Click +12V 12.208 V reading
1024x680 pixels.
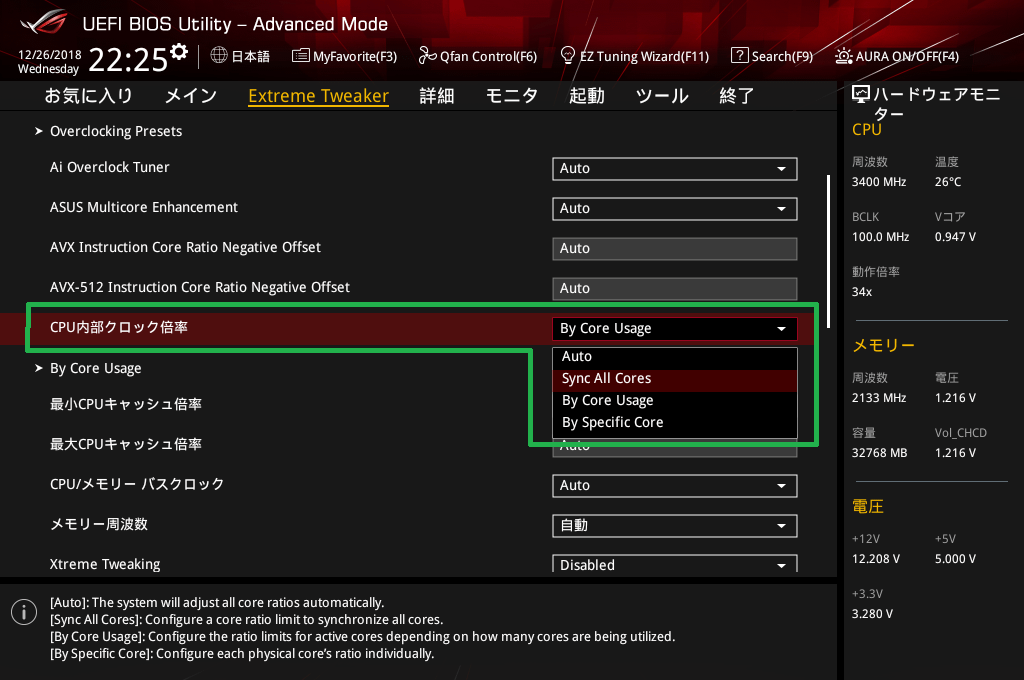click(876, 559)
